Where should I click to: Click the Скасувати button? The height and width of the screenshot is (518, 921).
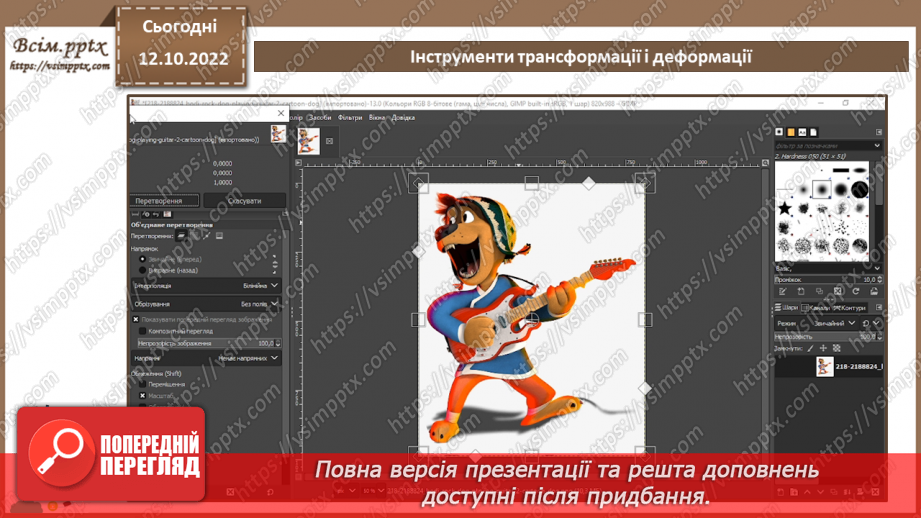[x=244, y=201]
